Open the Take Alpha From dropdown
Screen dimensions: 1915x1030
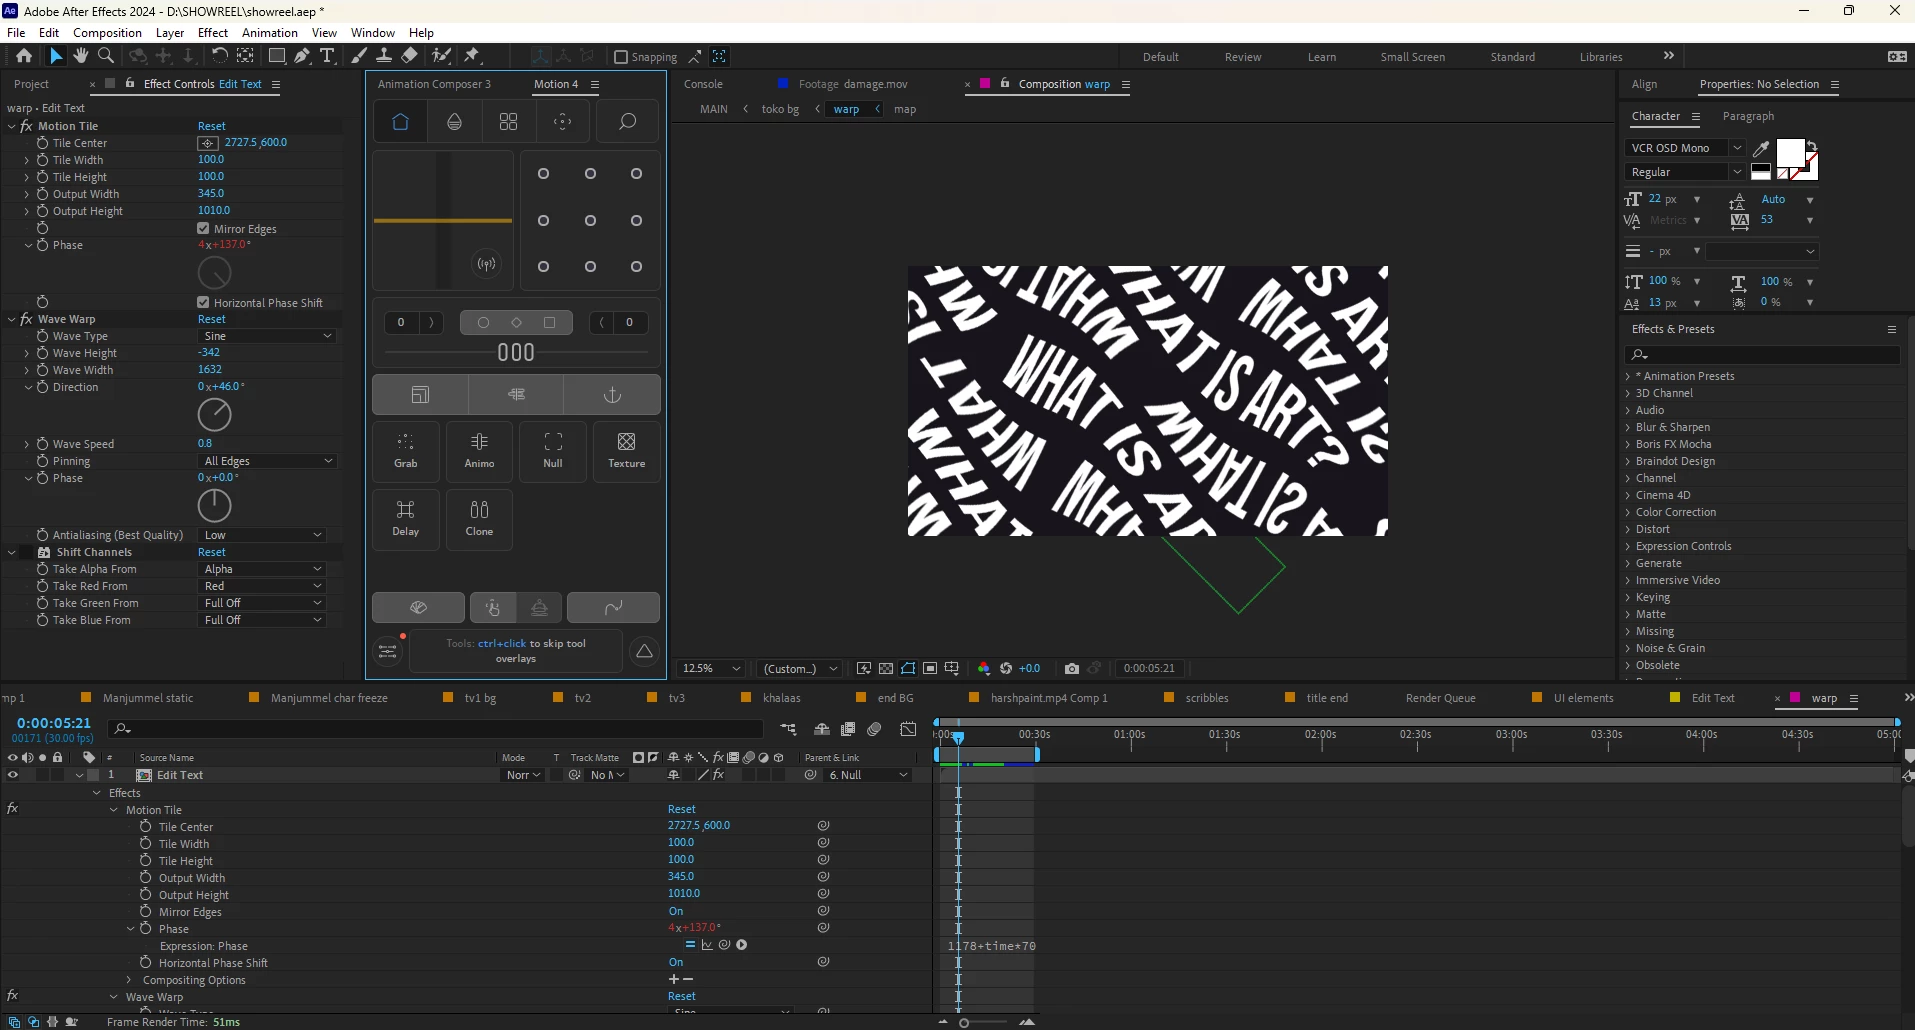pos(262,569)
